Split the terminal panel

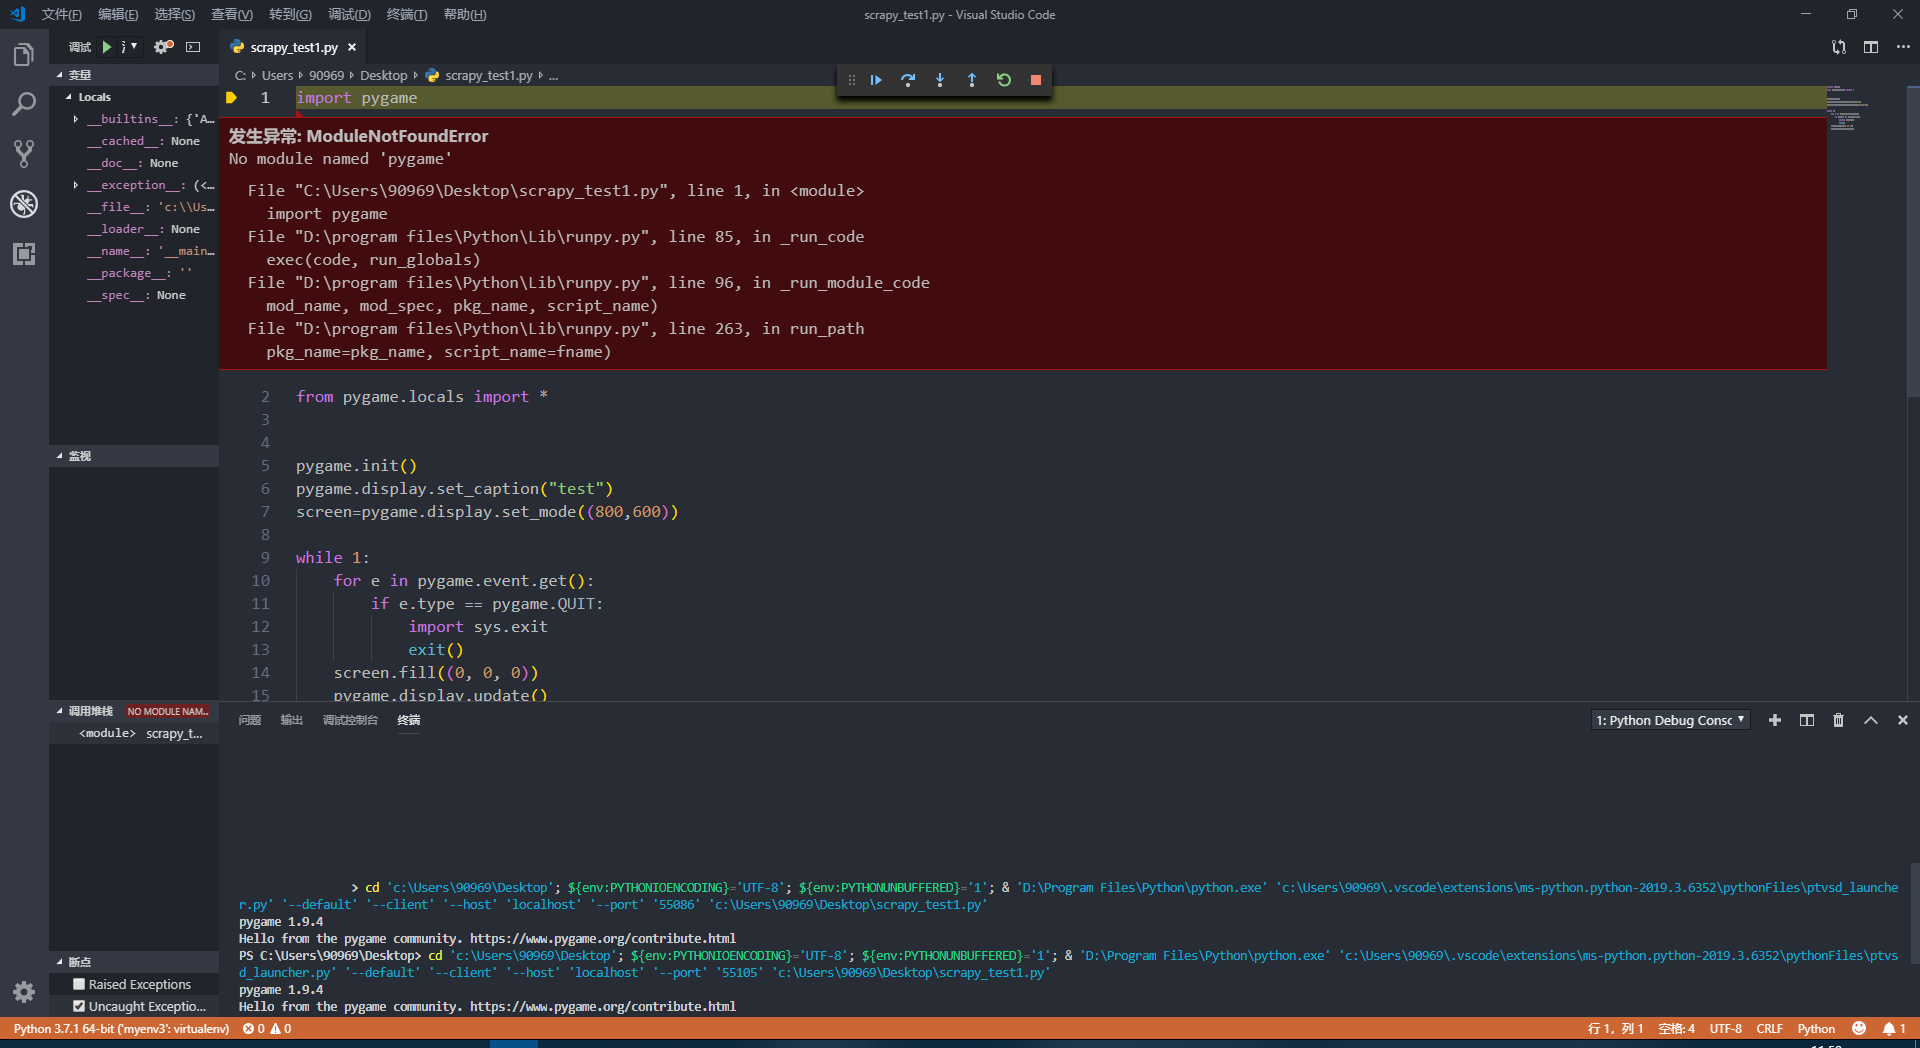tap(1807, 720)
